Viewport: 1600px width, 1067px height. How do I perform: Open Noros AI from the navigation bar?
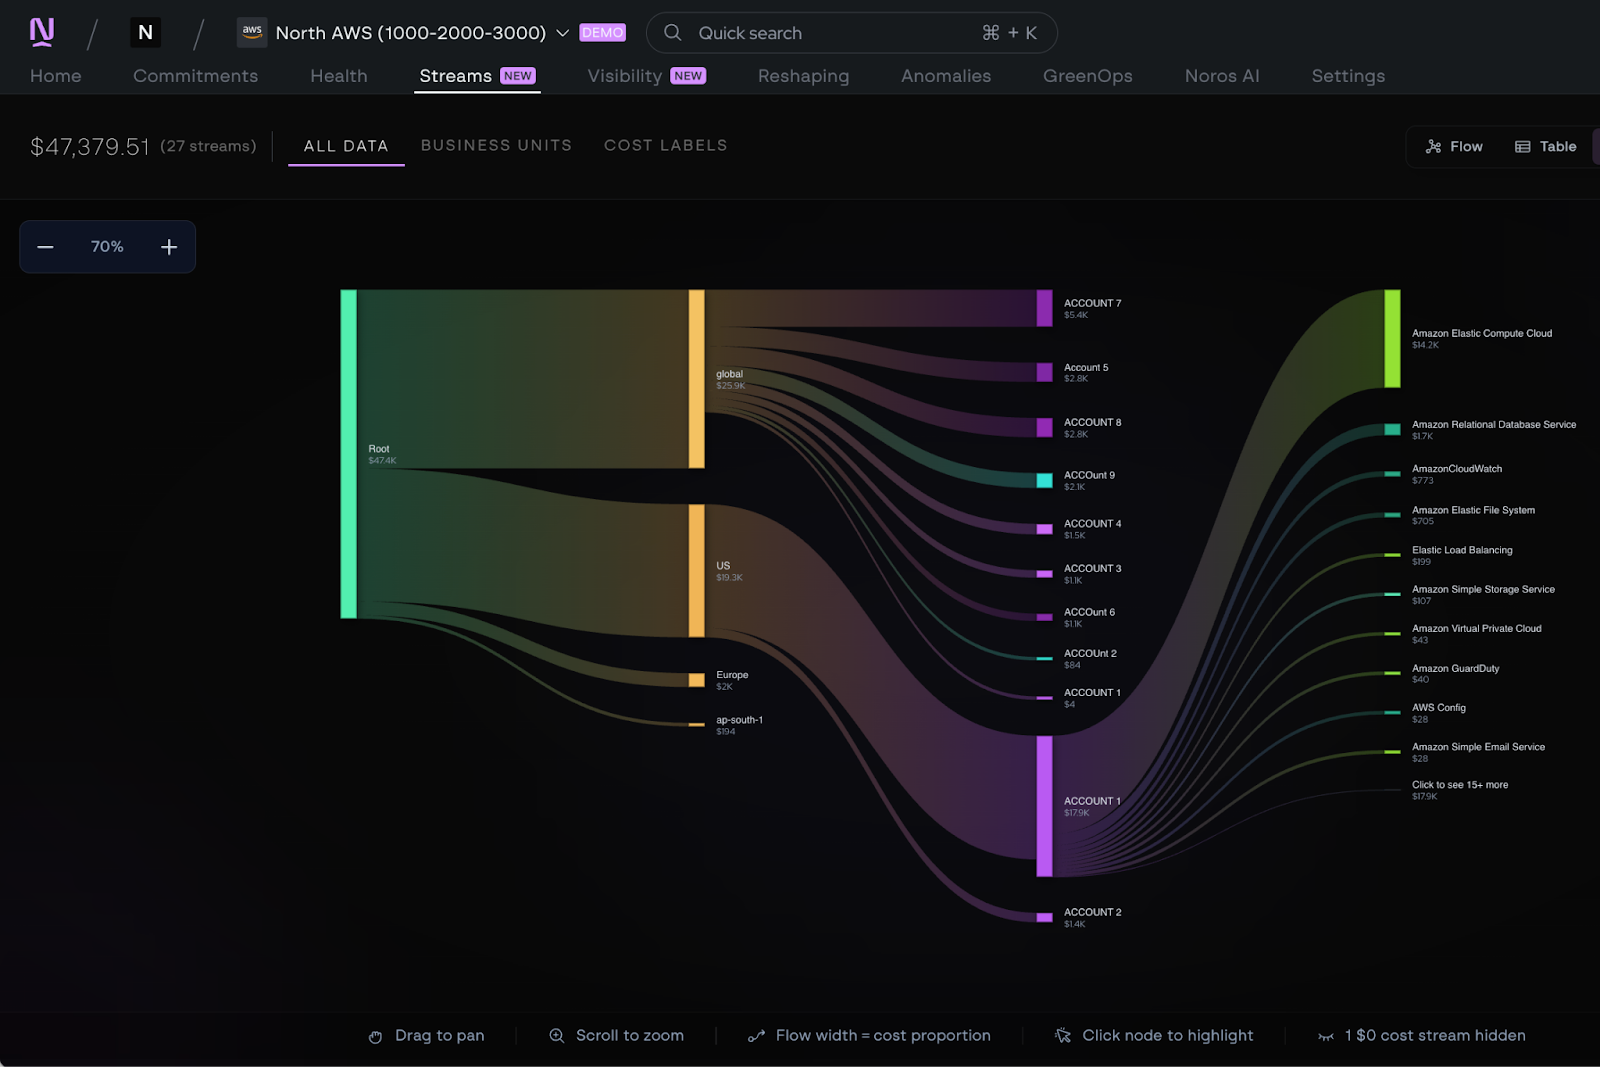click(x=1221, y=76)
